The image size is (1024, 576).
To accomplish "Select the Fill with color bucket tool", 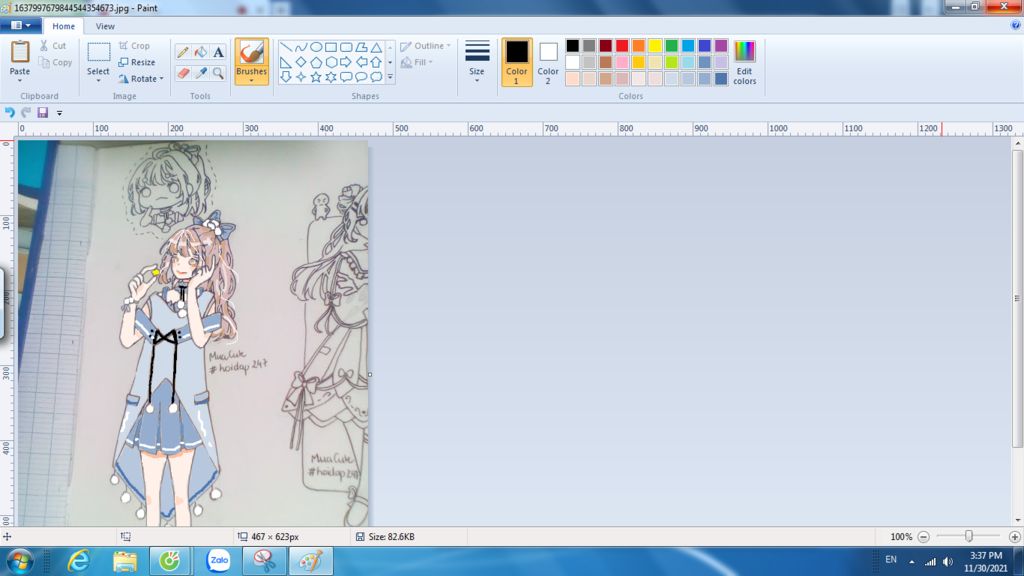I will coord(200,52).
